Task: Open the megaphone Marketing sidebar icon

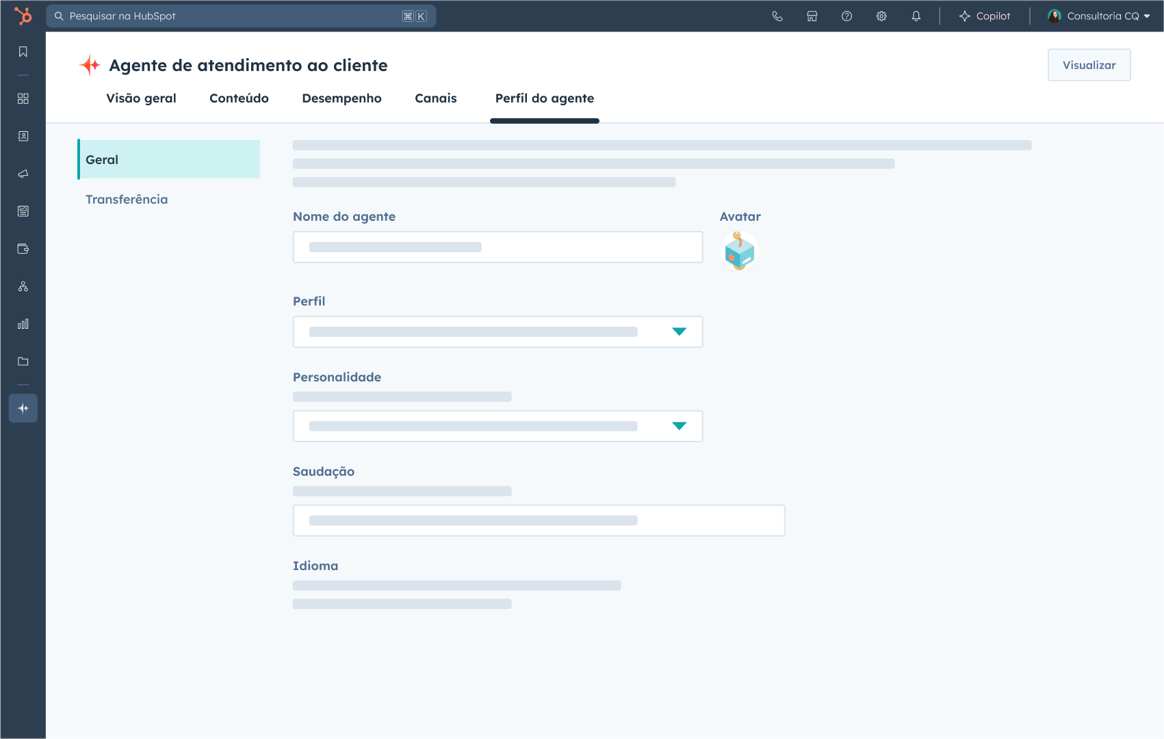Action: pyautogui.click(x=23, y=174)
